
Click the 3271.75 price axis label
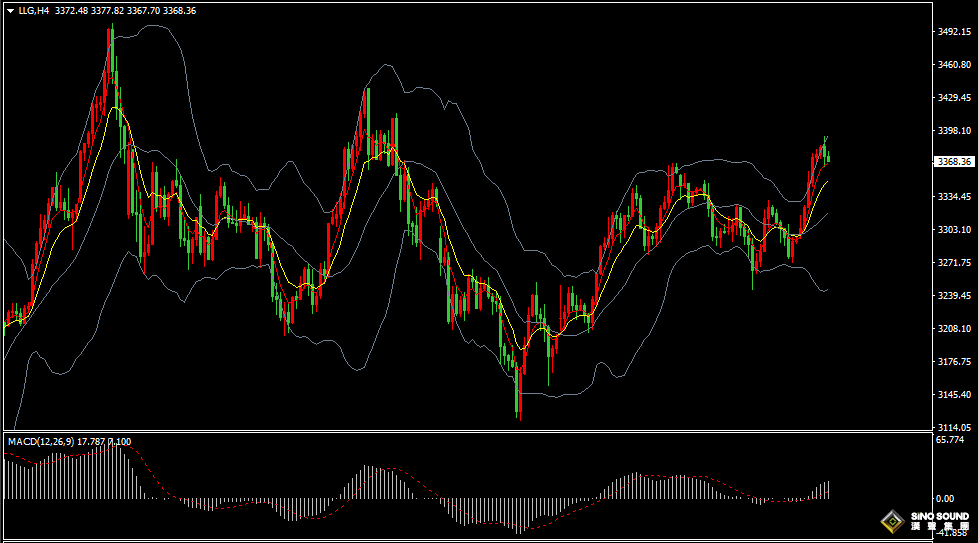(955, 262)
